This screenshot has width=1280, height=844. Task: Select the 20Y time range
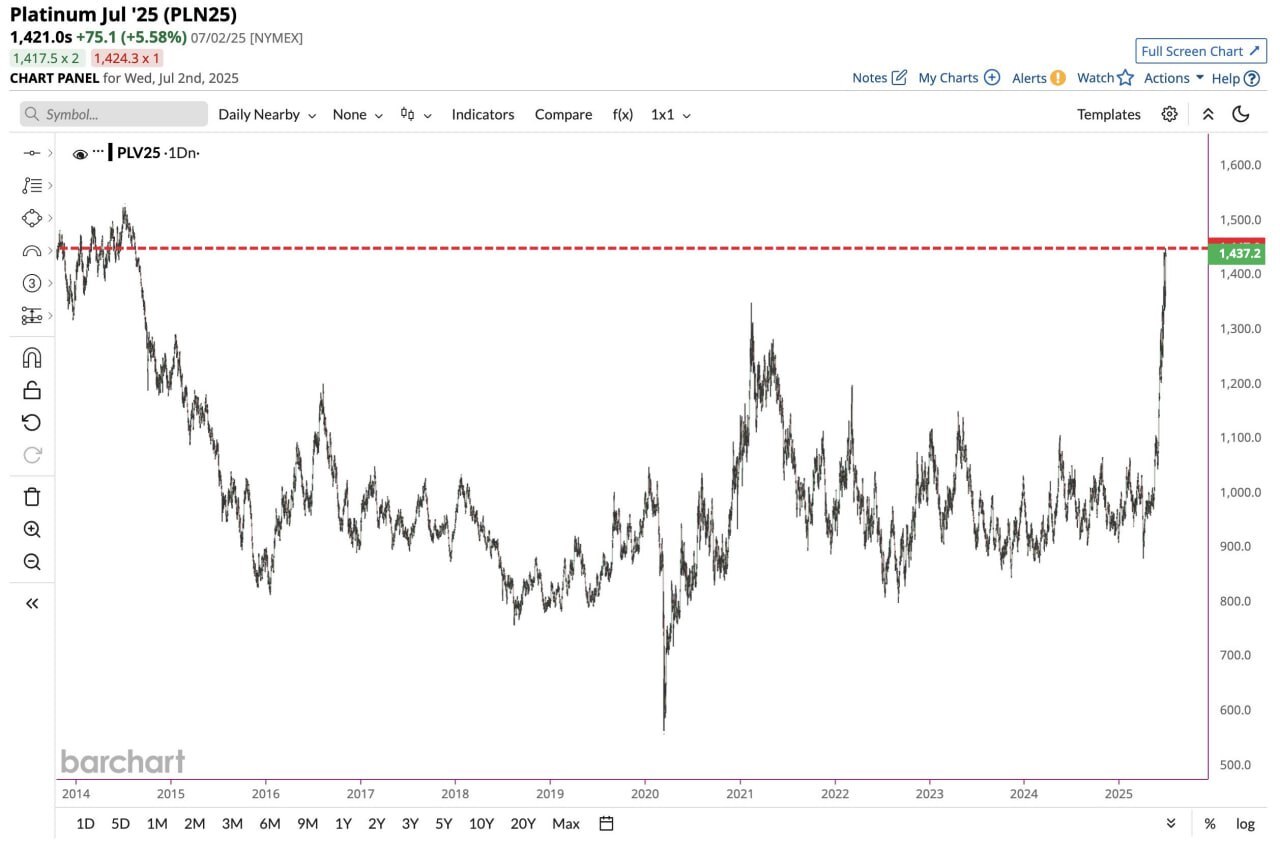click(x=523, y=824)
